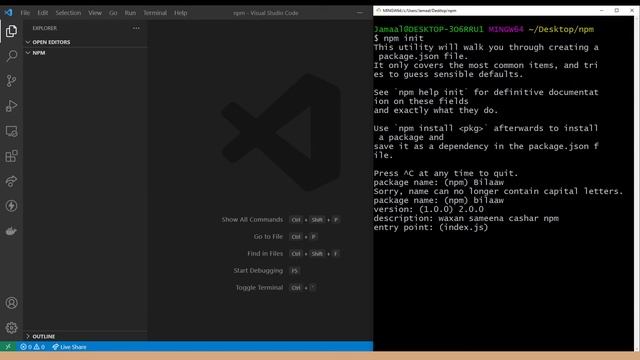Show errors and warnings in status bar
640x360 pixels.
(x=33, y=347)
